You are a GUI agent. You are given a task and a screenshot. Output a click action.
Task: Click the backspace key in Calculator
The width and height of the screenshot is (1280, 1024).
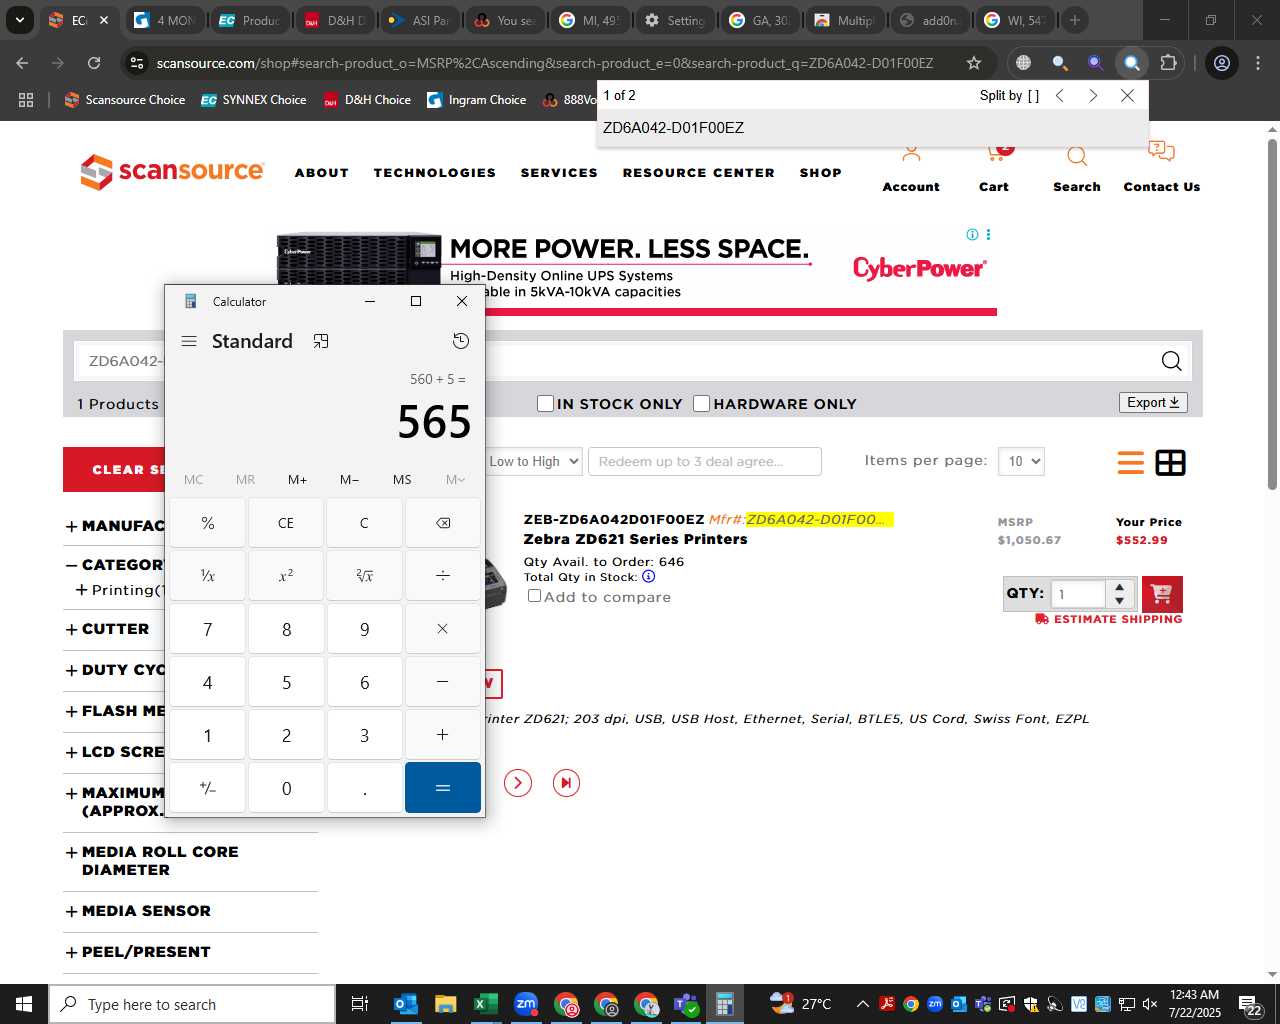pyautogui.click(x=443, y=523)
